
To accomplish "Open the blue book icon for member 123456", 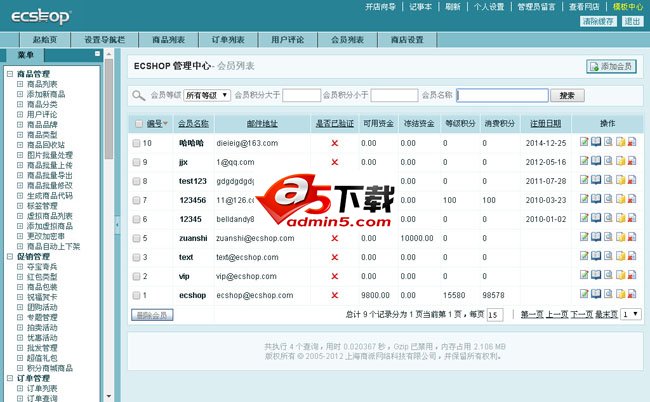I will (596, 199).
